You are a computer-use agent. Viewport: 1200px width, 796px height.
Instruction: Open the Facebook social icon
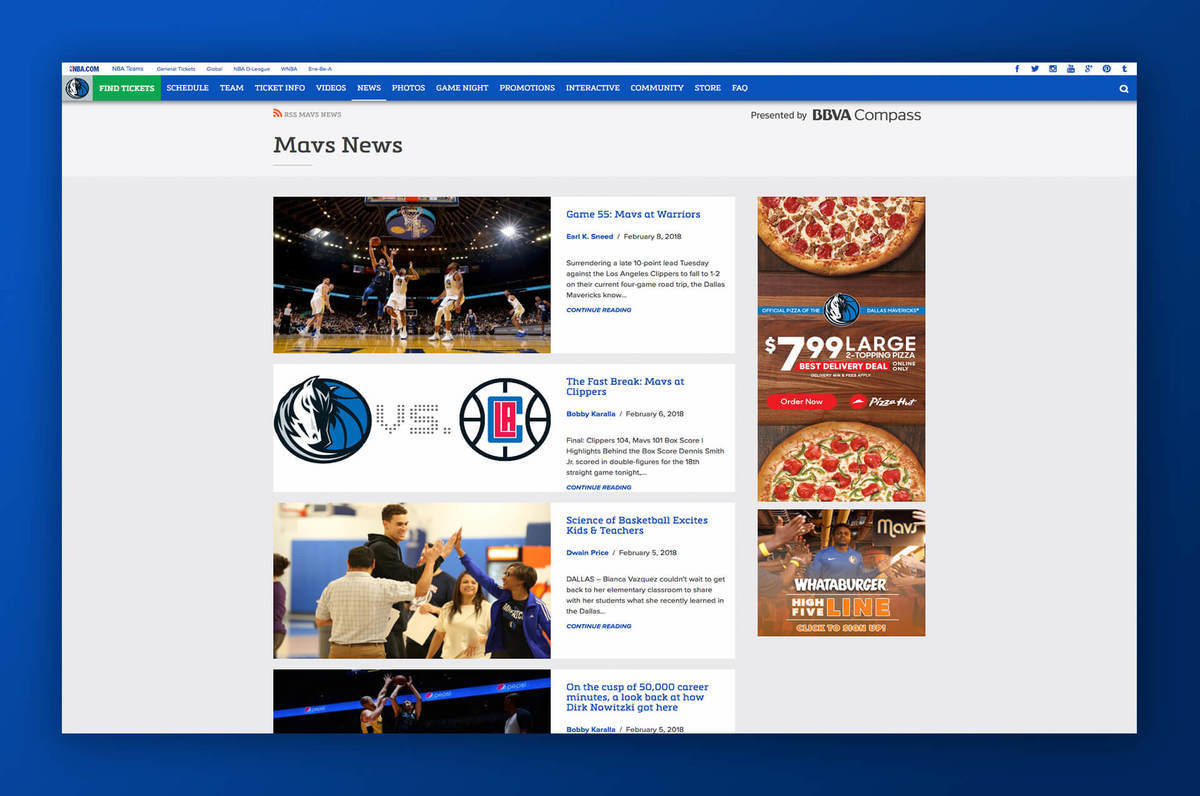[1017, 69]
